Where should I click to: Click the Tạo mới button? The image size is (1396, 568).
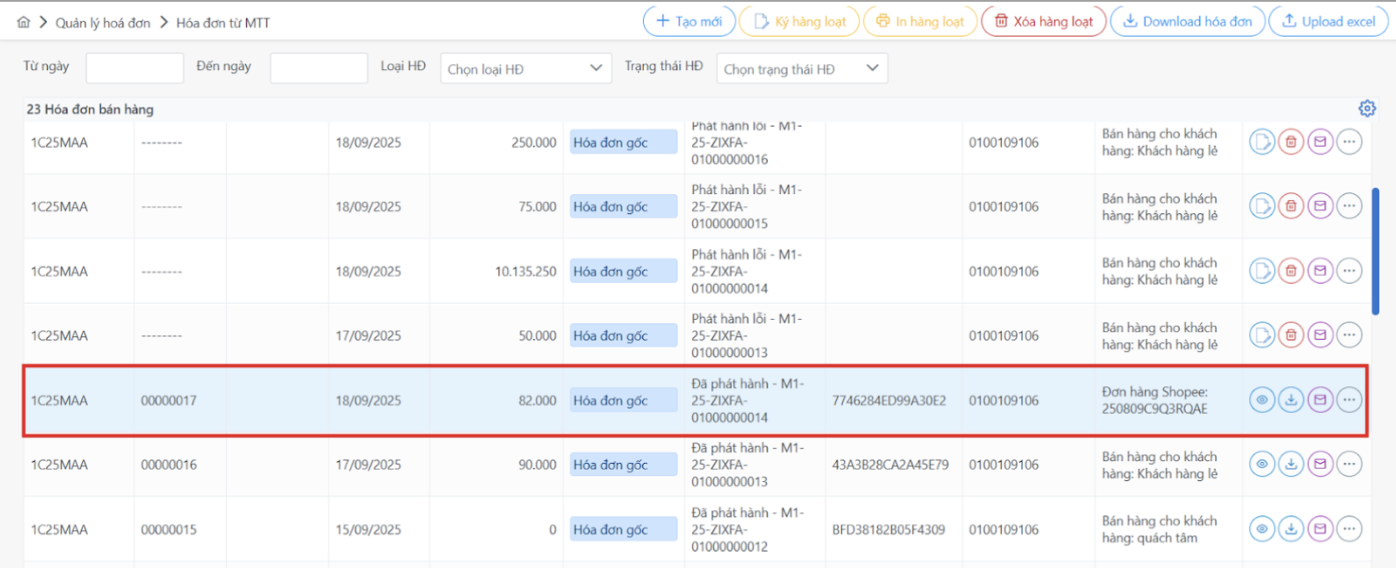[689, 21]
